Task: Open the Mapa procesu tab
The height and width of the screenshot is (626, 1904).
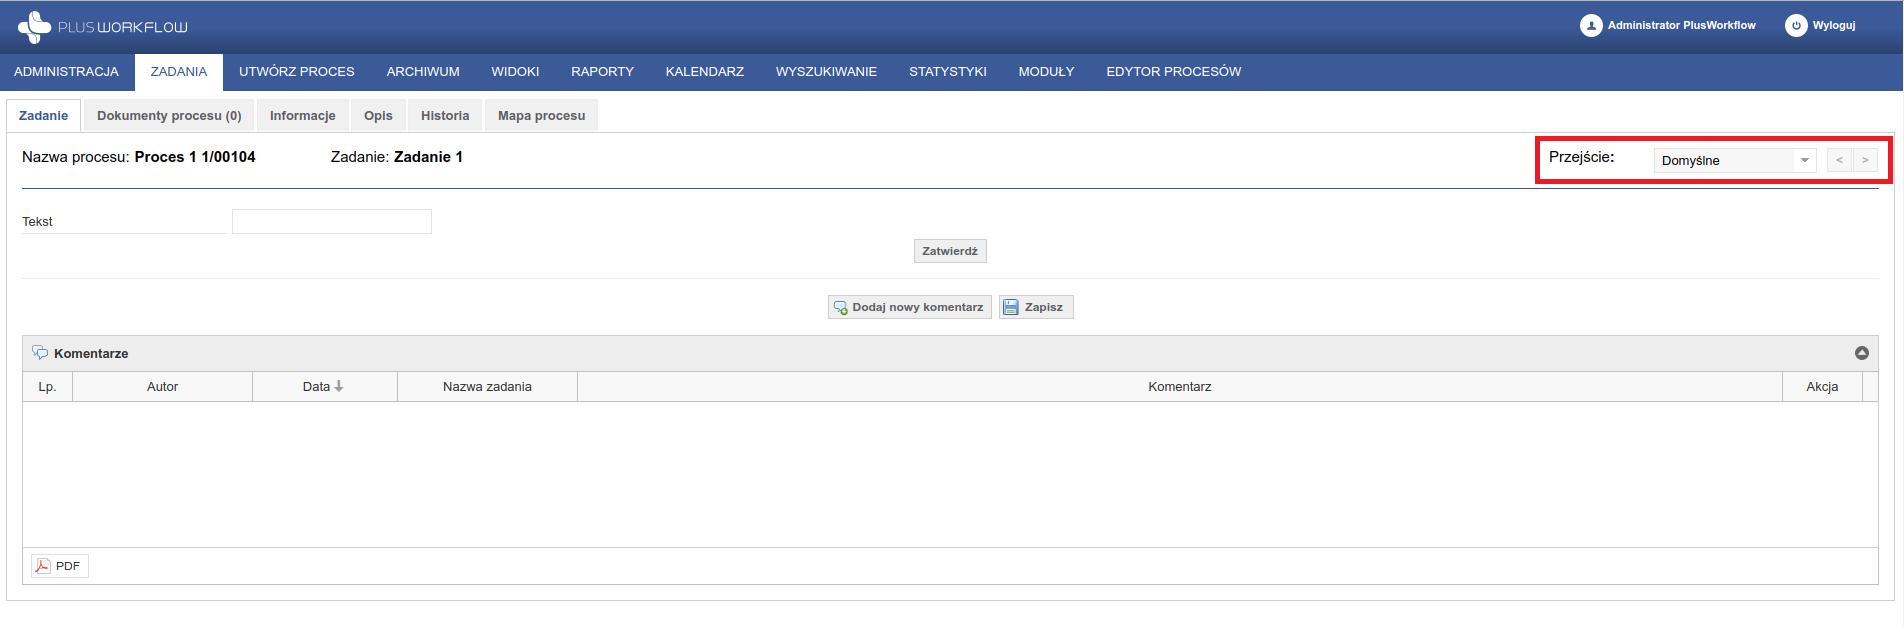Action: (x=541, y=116)
